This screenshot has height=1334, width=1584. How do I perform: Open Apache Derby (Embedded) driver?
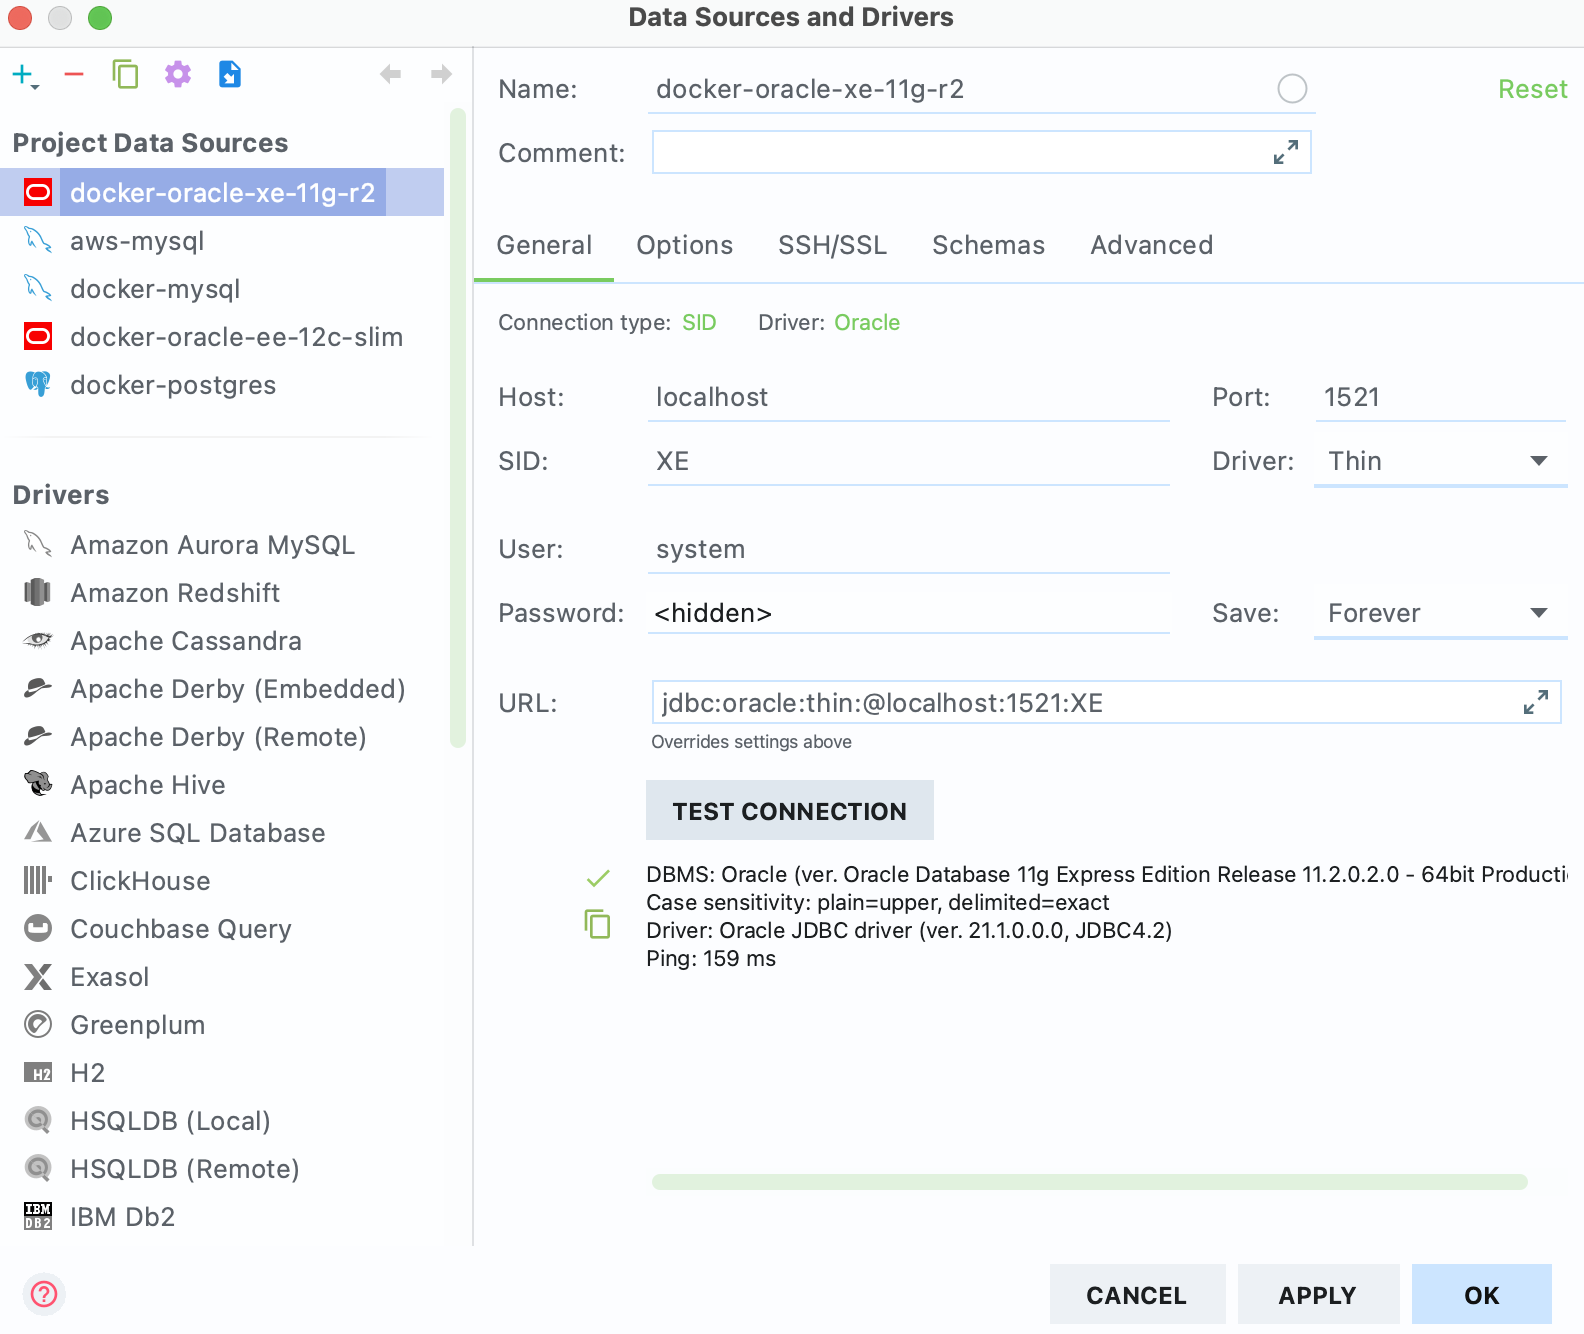[222, 688]
